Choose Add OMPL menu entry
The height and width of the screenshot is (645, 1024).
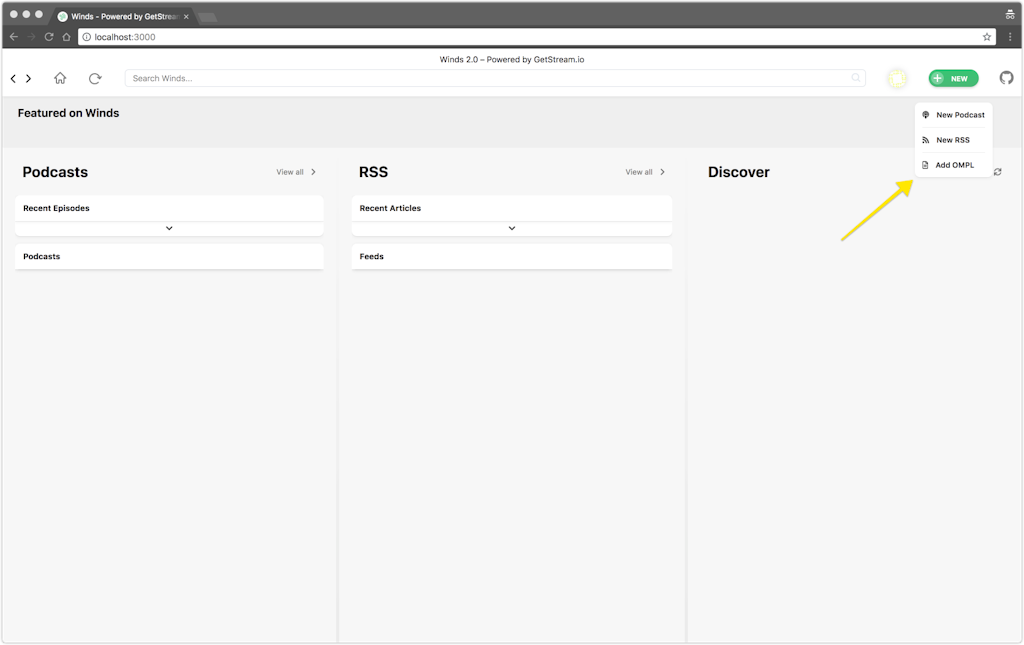[953, 165]
